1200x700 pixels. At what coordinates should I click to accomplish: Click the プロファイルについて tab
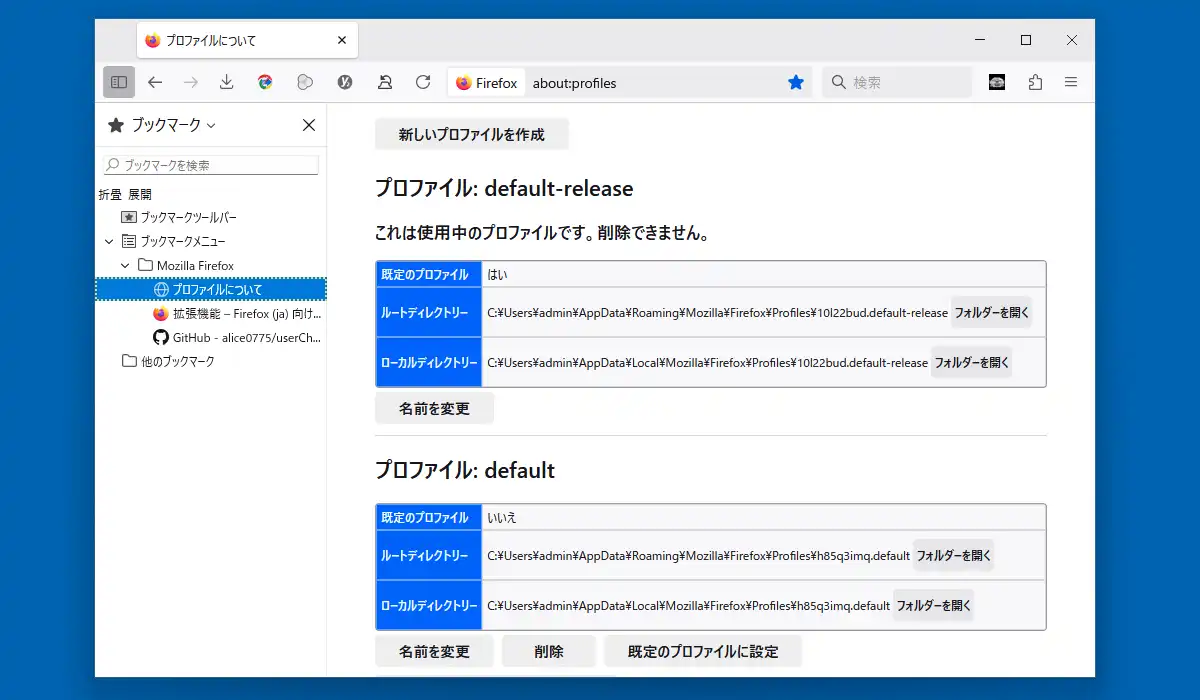click(247, 41)
